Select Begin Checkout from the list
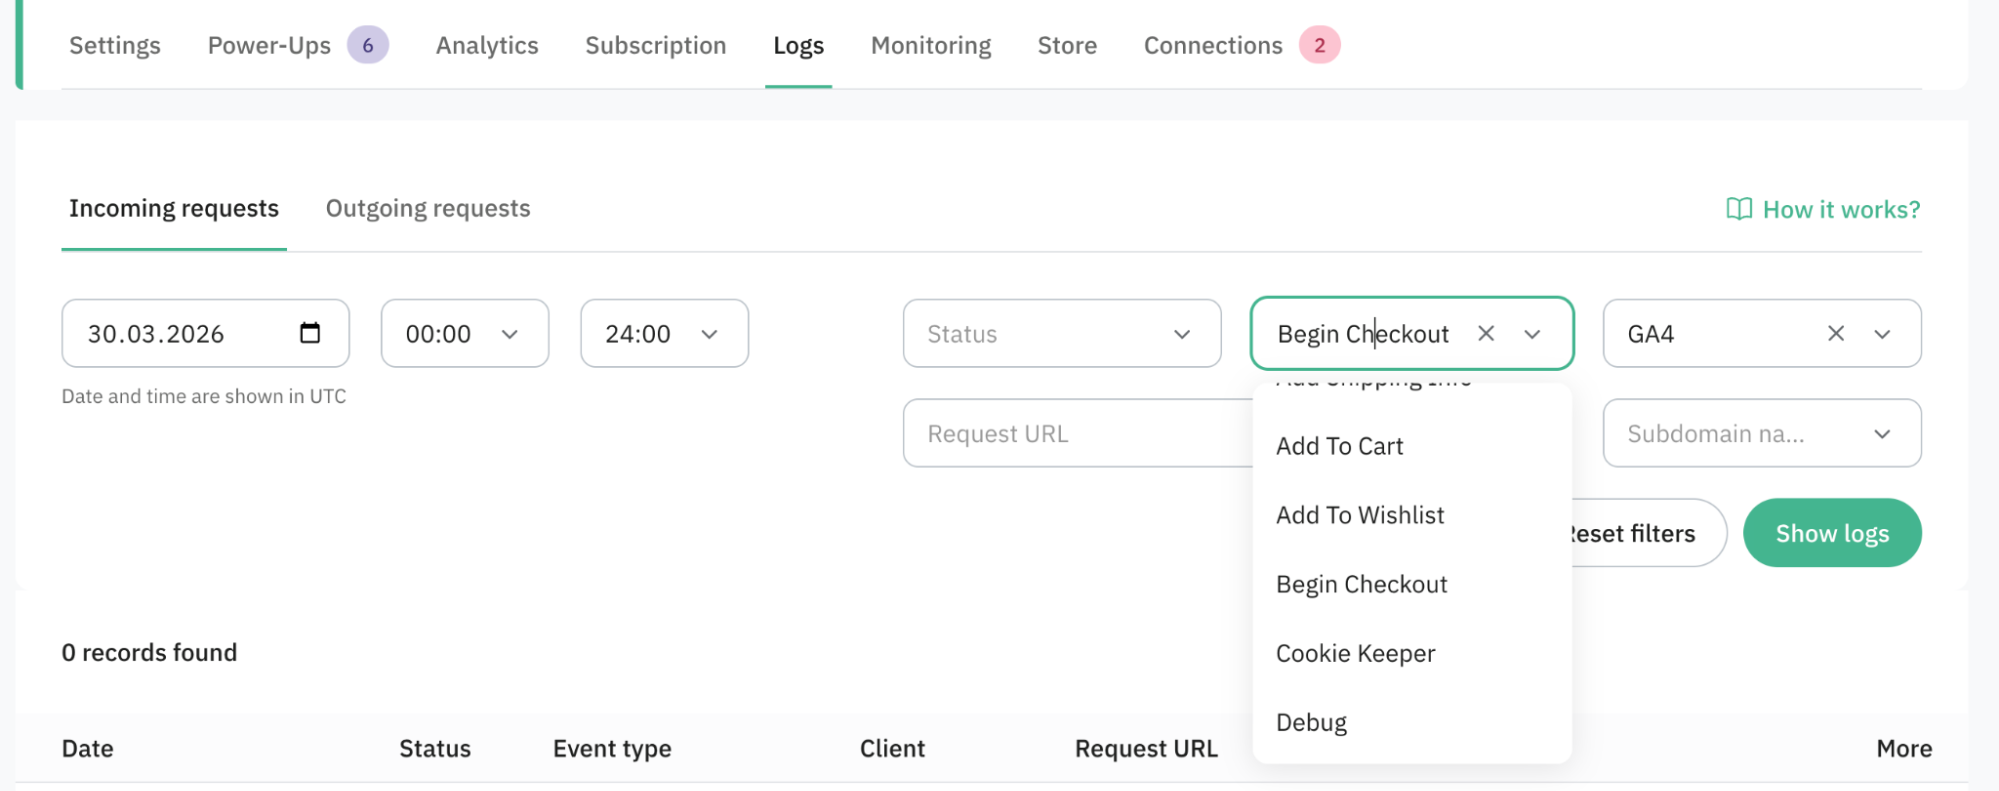This screenshot has height=791, width=1999. pos(1412,584)
